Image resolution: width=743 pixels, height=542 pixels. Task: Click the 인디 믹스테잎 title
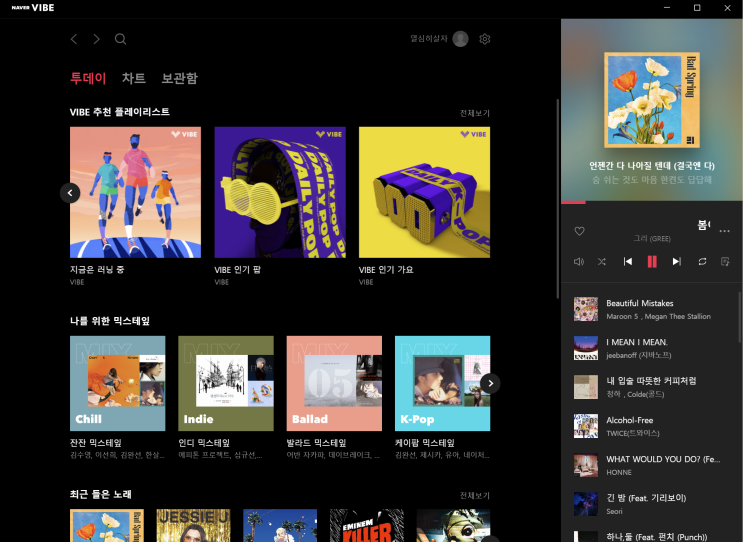coord(204,443)
